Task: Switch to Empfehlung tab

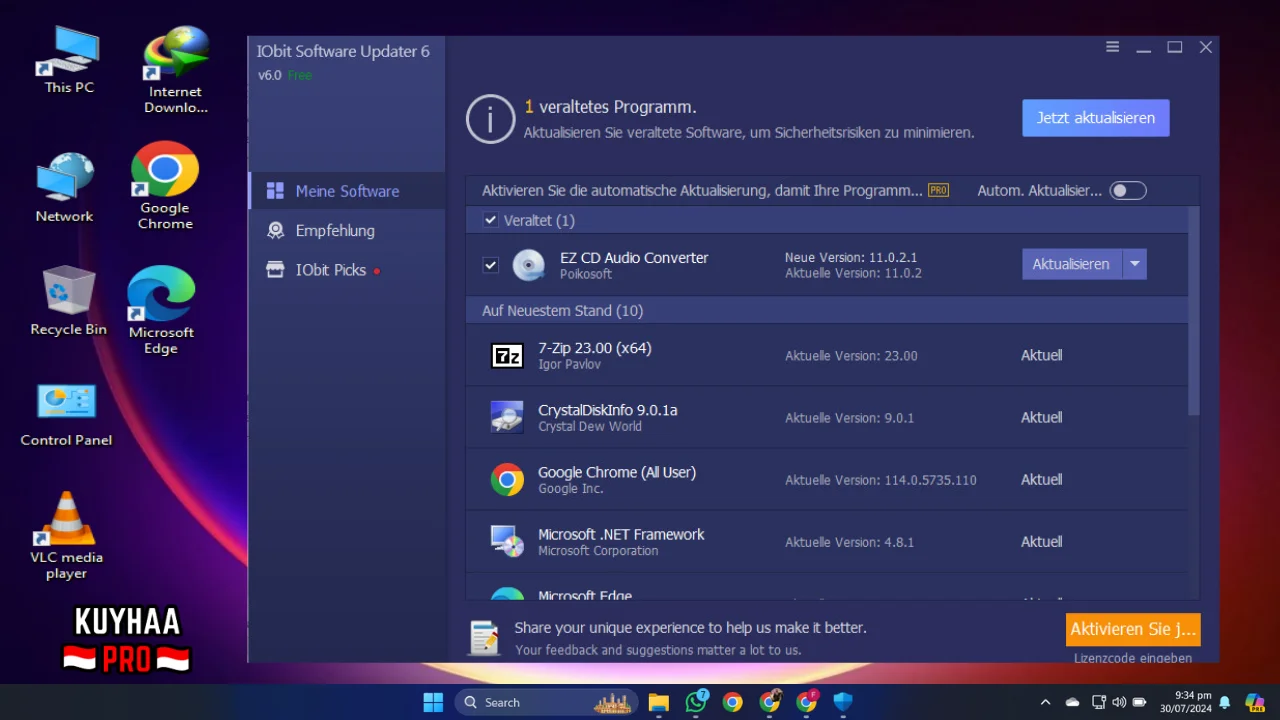Action: 347,230
